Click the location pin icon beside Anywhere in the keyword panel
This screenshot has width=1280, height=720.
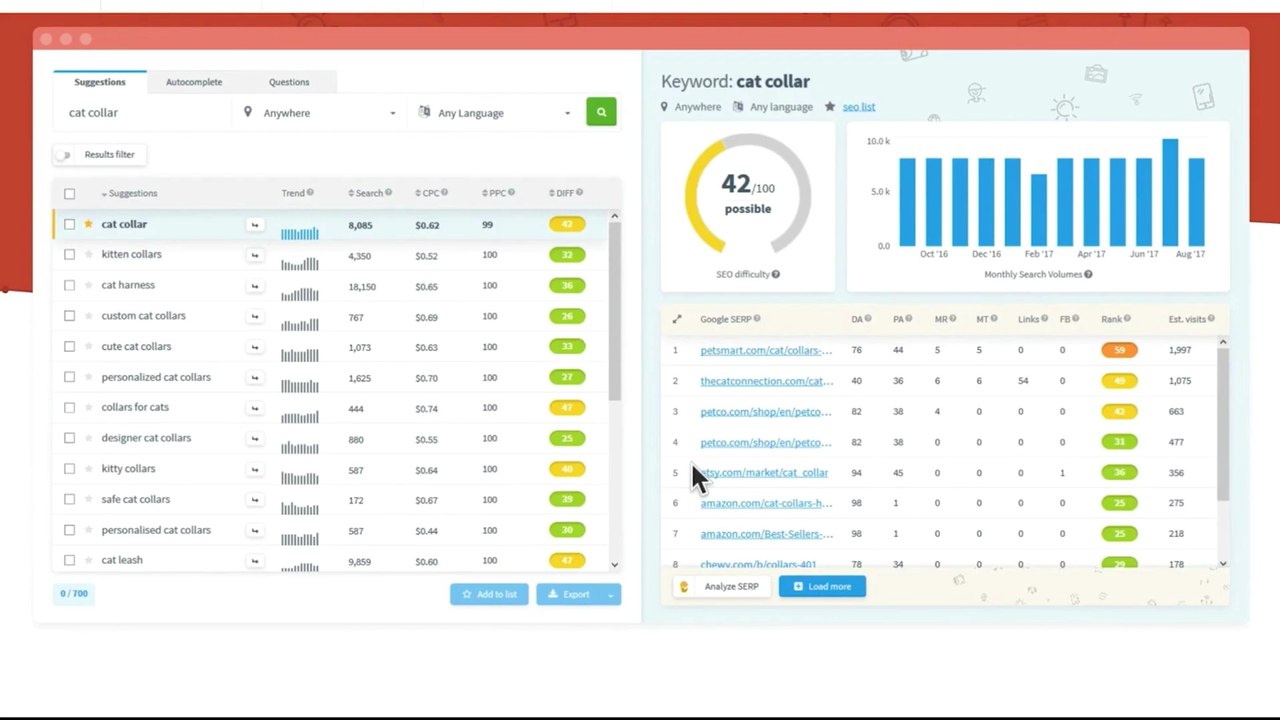tap(664, 106)
